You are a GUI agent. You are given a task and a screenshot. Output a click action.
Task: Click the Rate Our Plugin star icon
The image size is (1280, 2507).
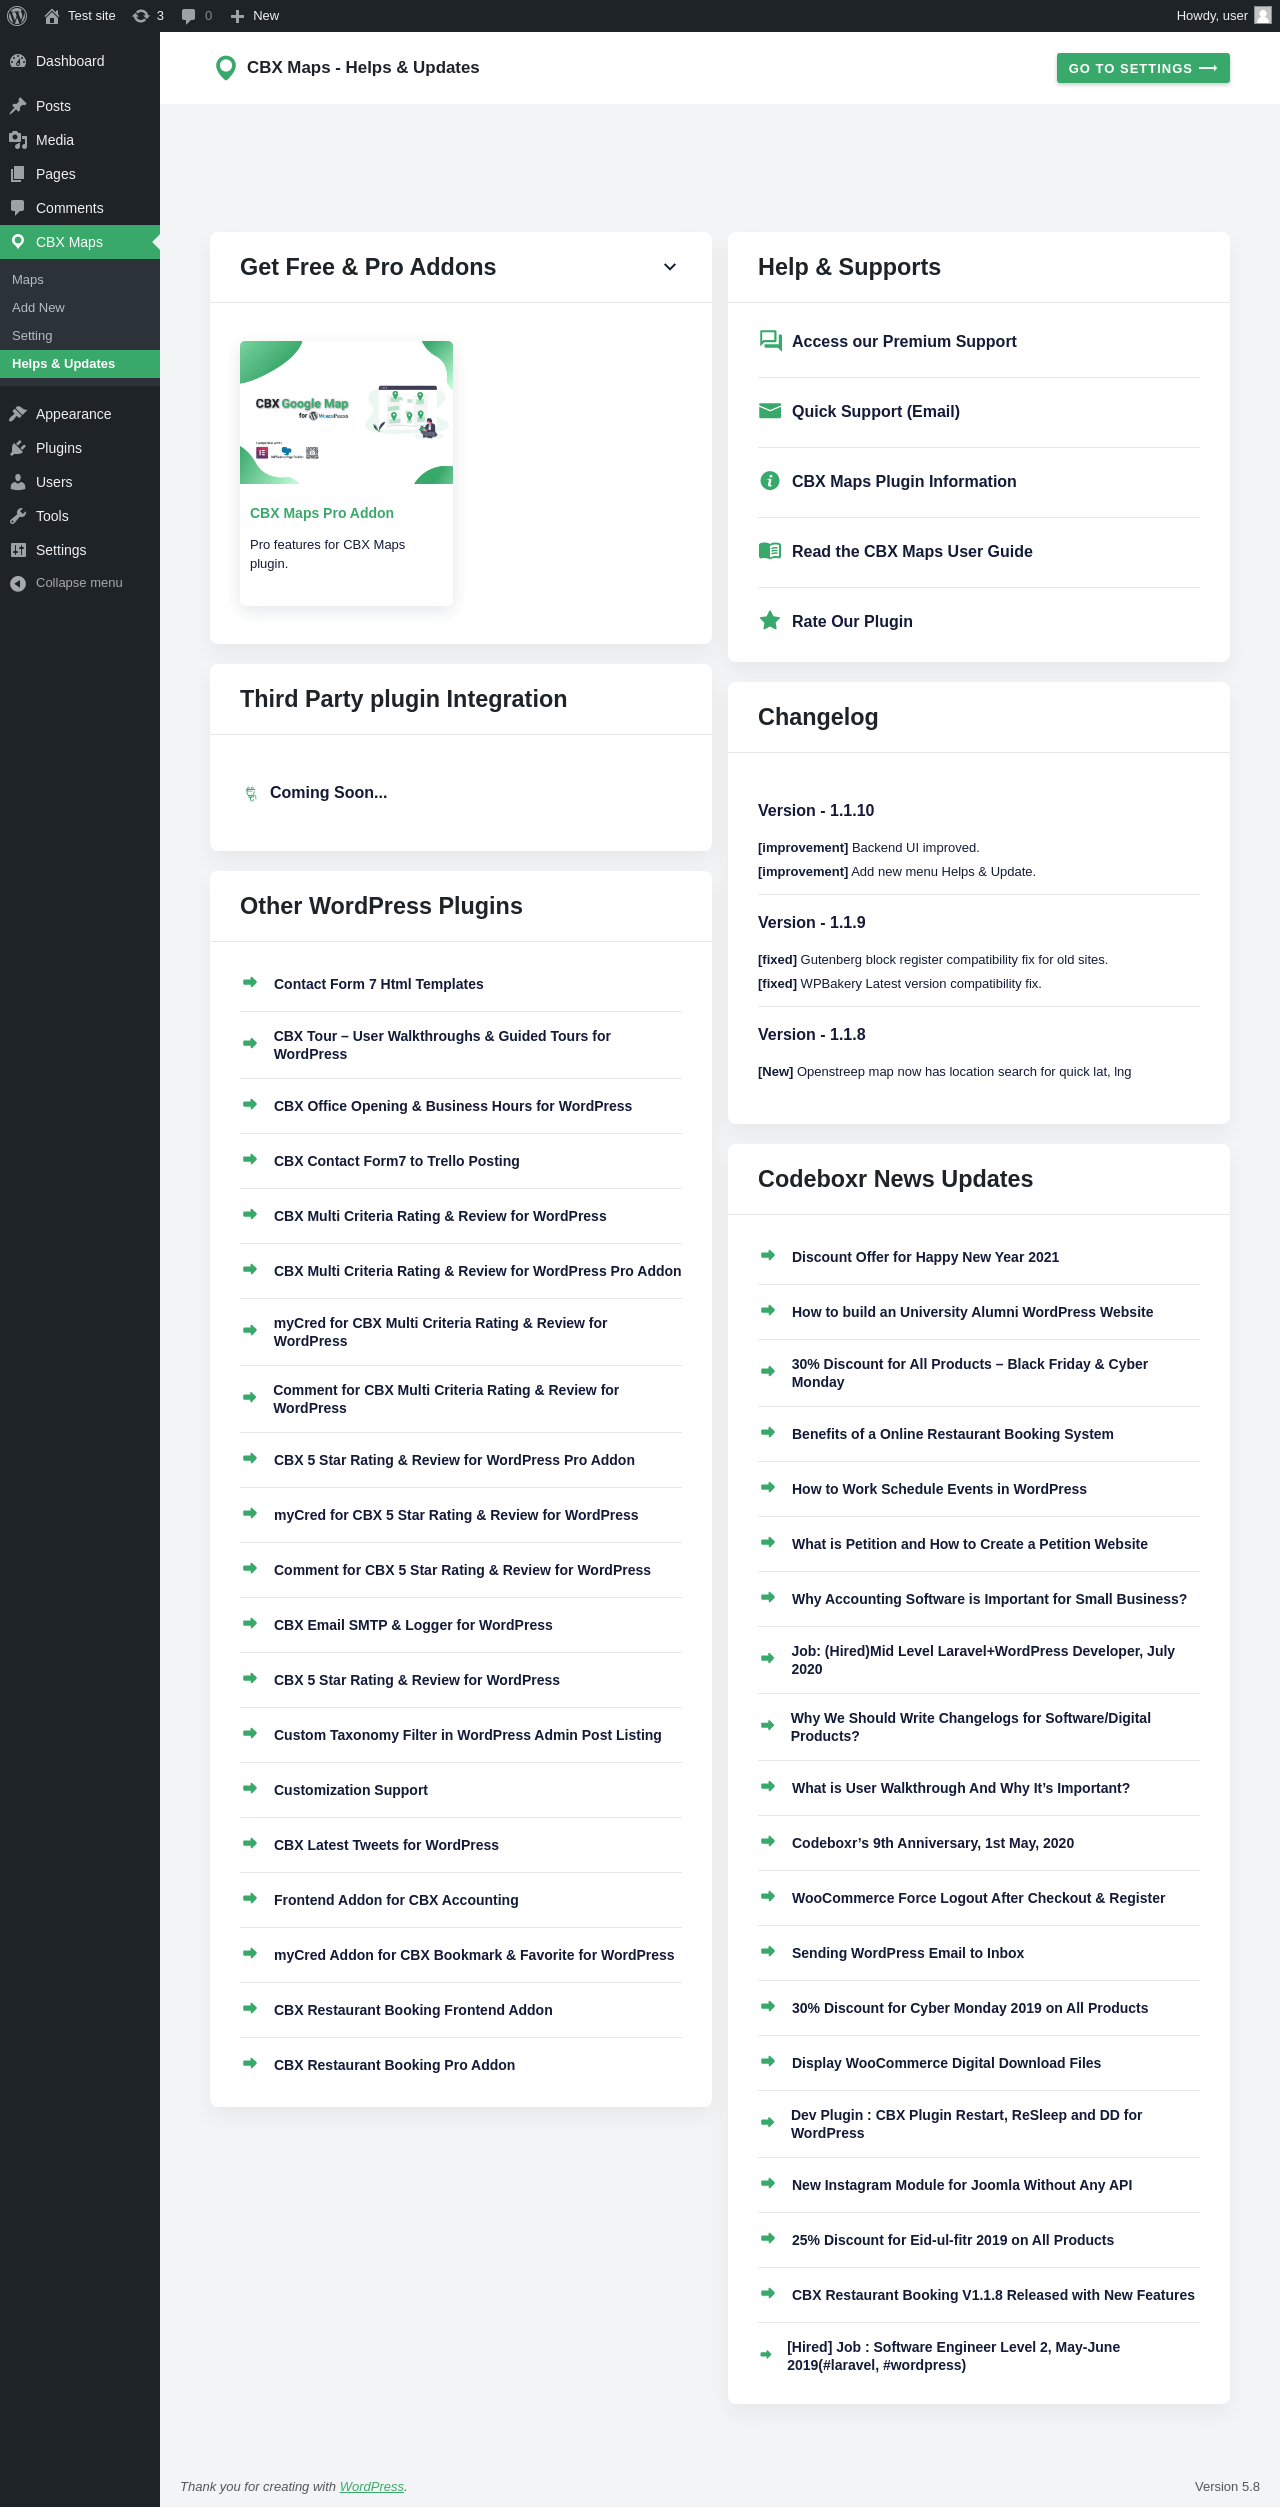[x=770, y=621]
